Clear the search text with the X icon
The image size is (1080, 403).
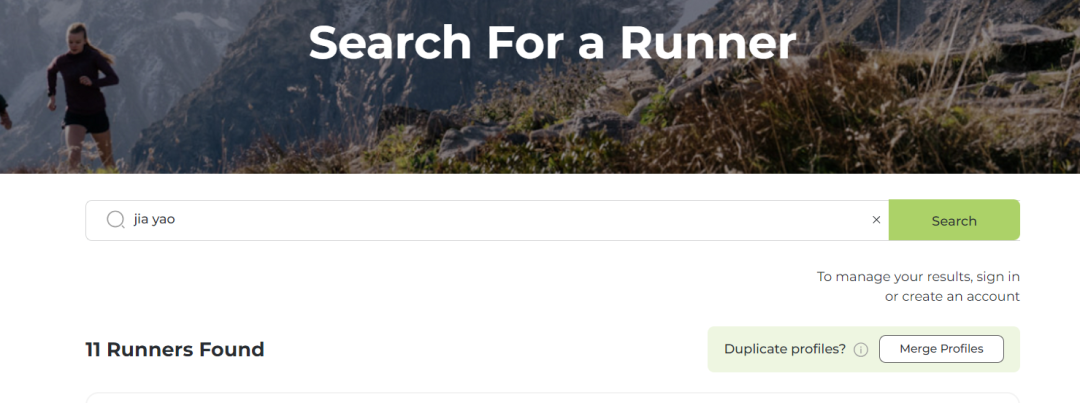(876, 220)
